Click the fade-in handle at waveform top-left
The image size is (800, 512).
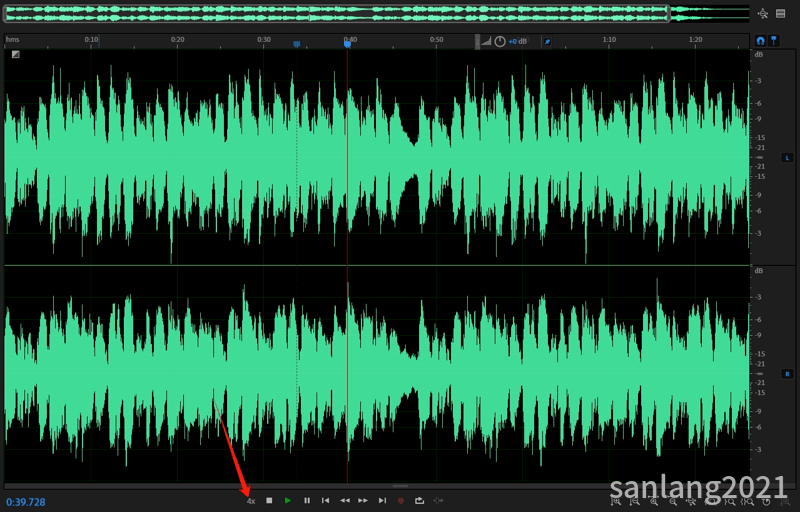point(16,55)
